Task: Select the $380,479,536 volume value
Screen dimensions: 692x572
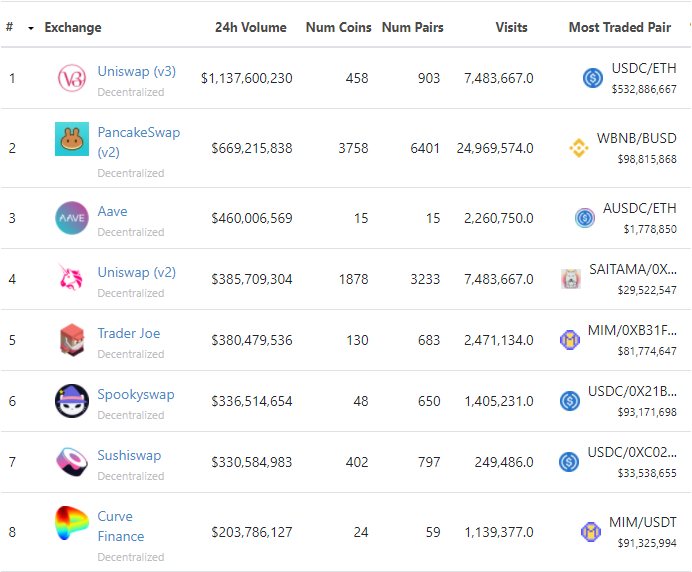Action: pos(252,340)
